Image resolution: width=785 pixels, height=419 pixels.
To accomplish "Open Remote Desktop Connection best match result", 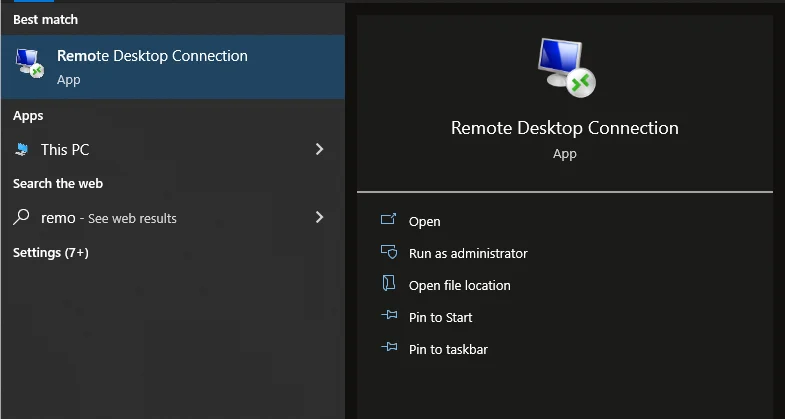I will pyautogui.click(x=173, y=67).
